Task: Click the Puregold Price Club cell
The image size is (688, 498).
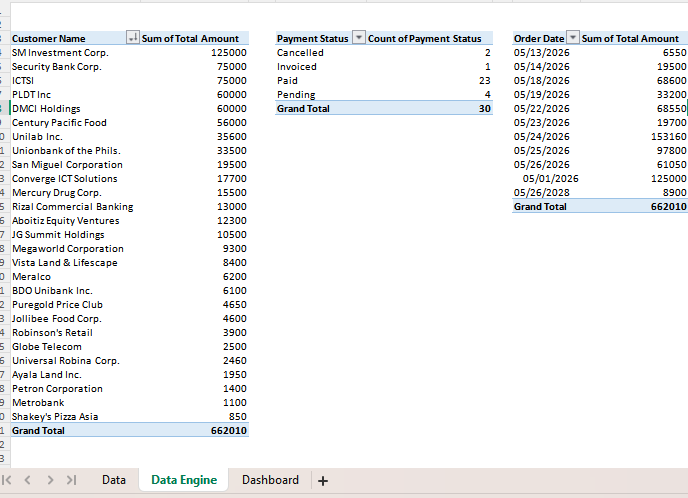Action: 75,305
